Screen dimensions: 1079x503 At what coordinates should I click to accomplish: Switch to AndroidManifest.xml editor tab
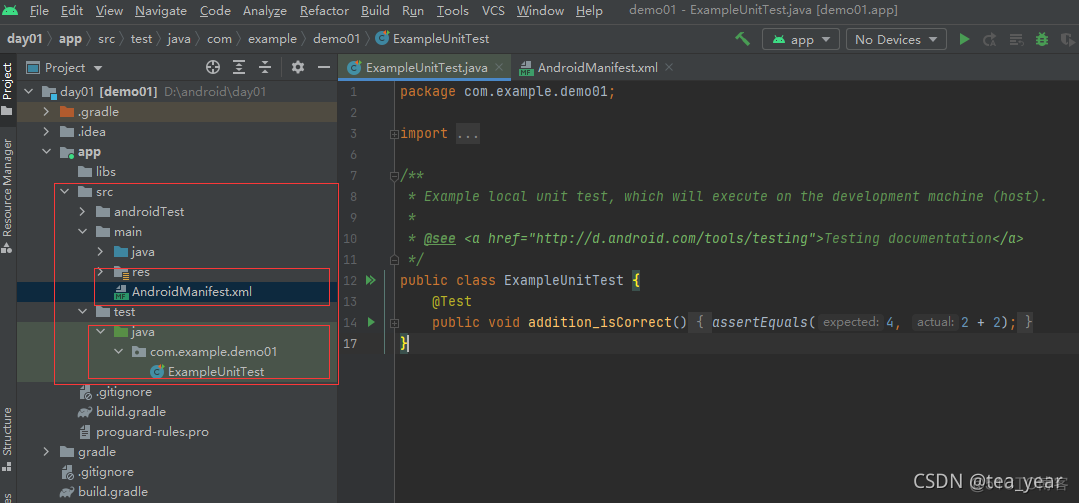click(x=597, y=67)
